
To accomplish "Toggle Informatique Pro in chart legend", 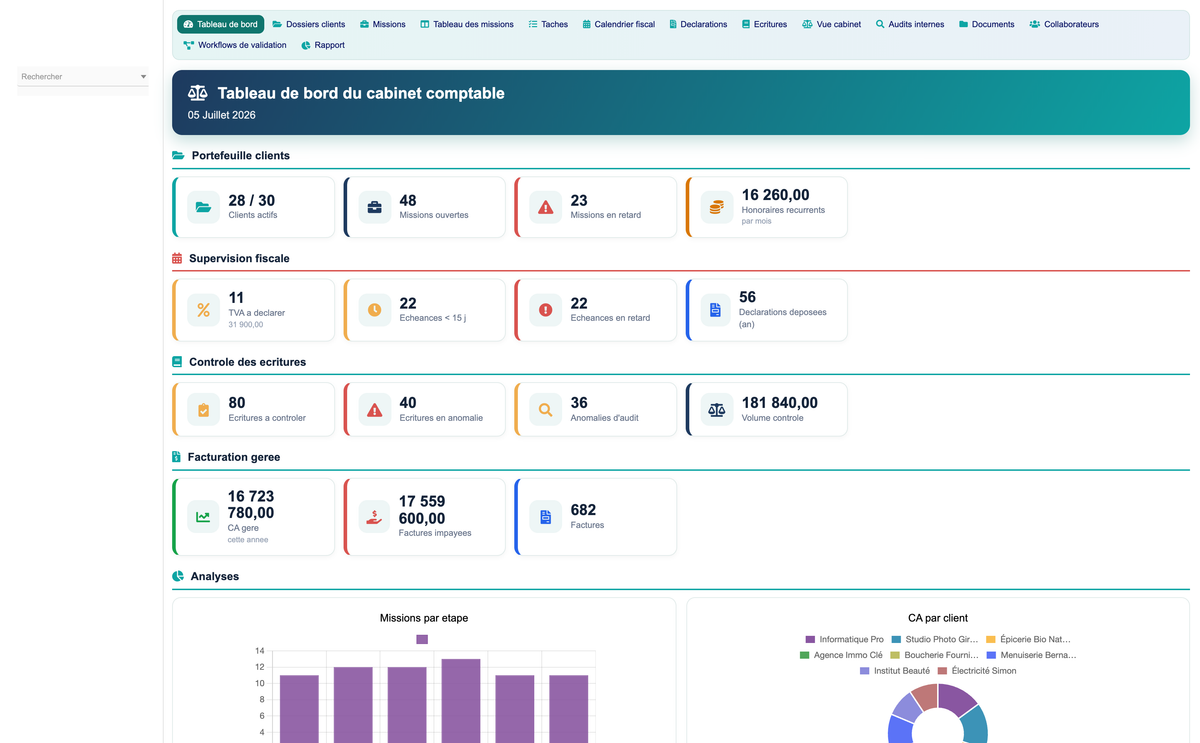I will pyautogui.click(x=844, y=639).
